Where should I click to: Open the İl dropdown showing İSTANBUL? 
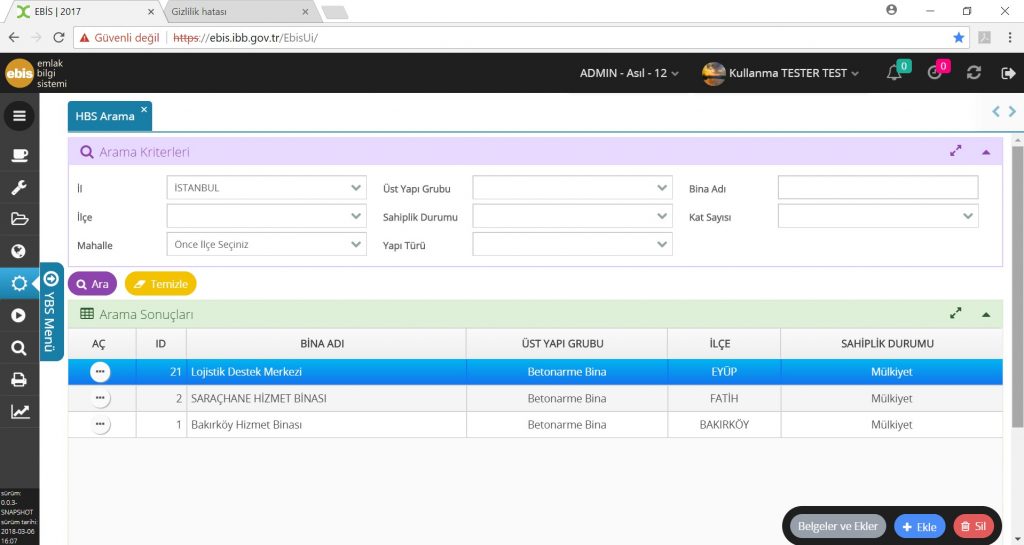click(x=266, y=188)
